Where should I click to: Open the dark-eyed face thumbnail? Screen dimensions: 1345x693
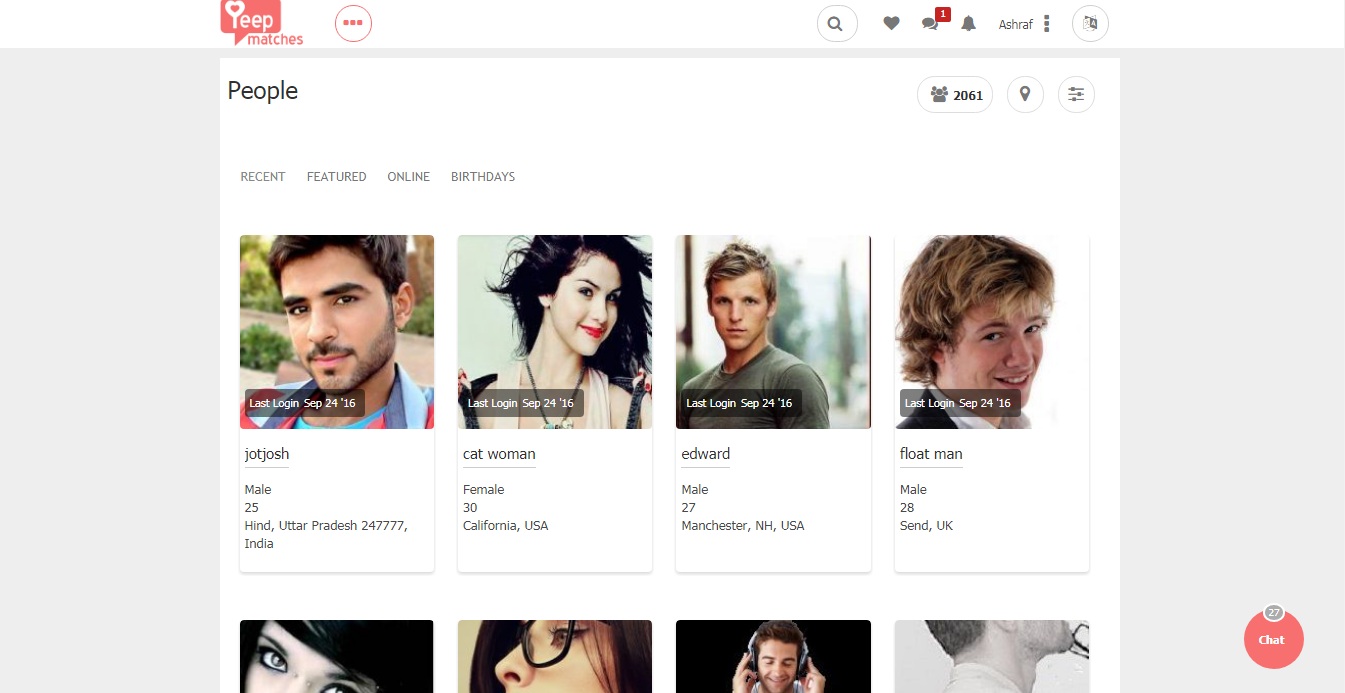pyautogui.click(x=337, y=656)
